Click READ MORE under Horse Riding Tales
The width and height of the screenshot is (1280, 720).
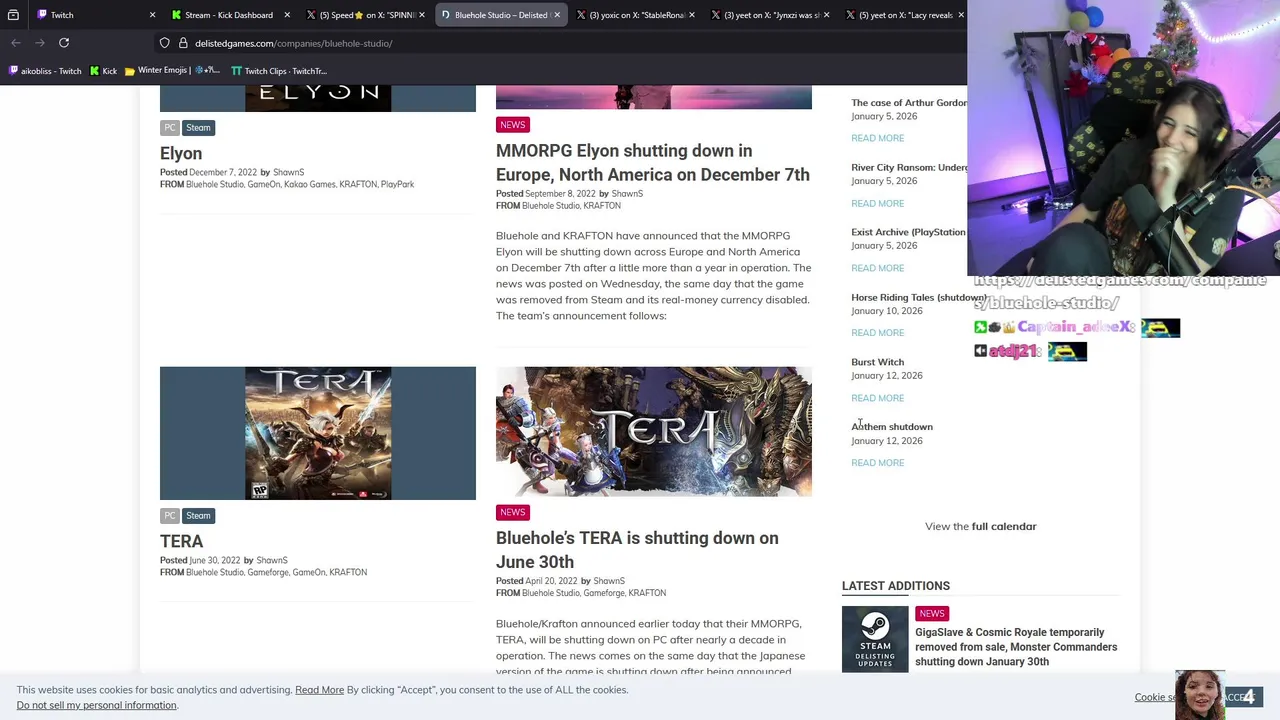[877, 333]
